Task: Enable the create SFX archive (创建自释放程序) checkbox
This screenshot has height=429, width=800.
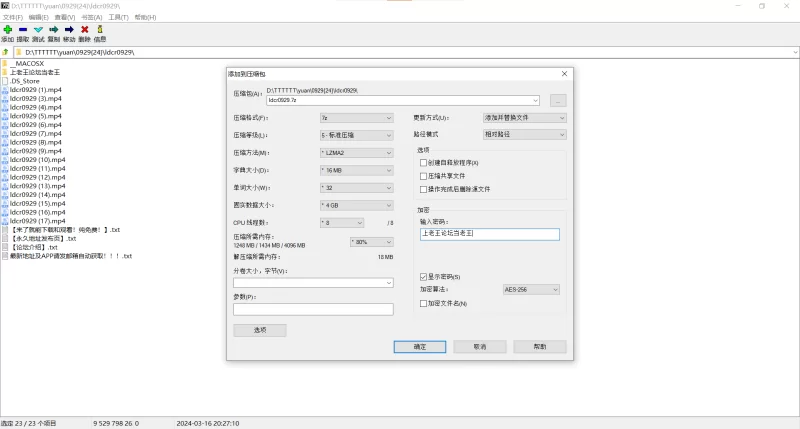Action: 424,162
